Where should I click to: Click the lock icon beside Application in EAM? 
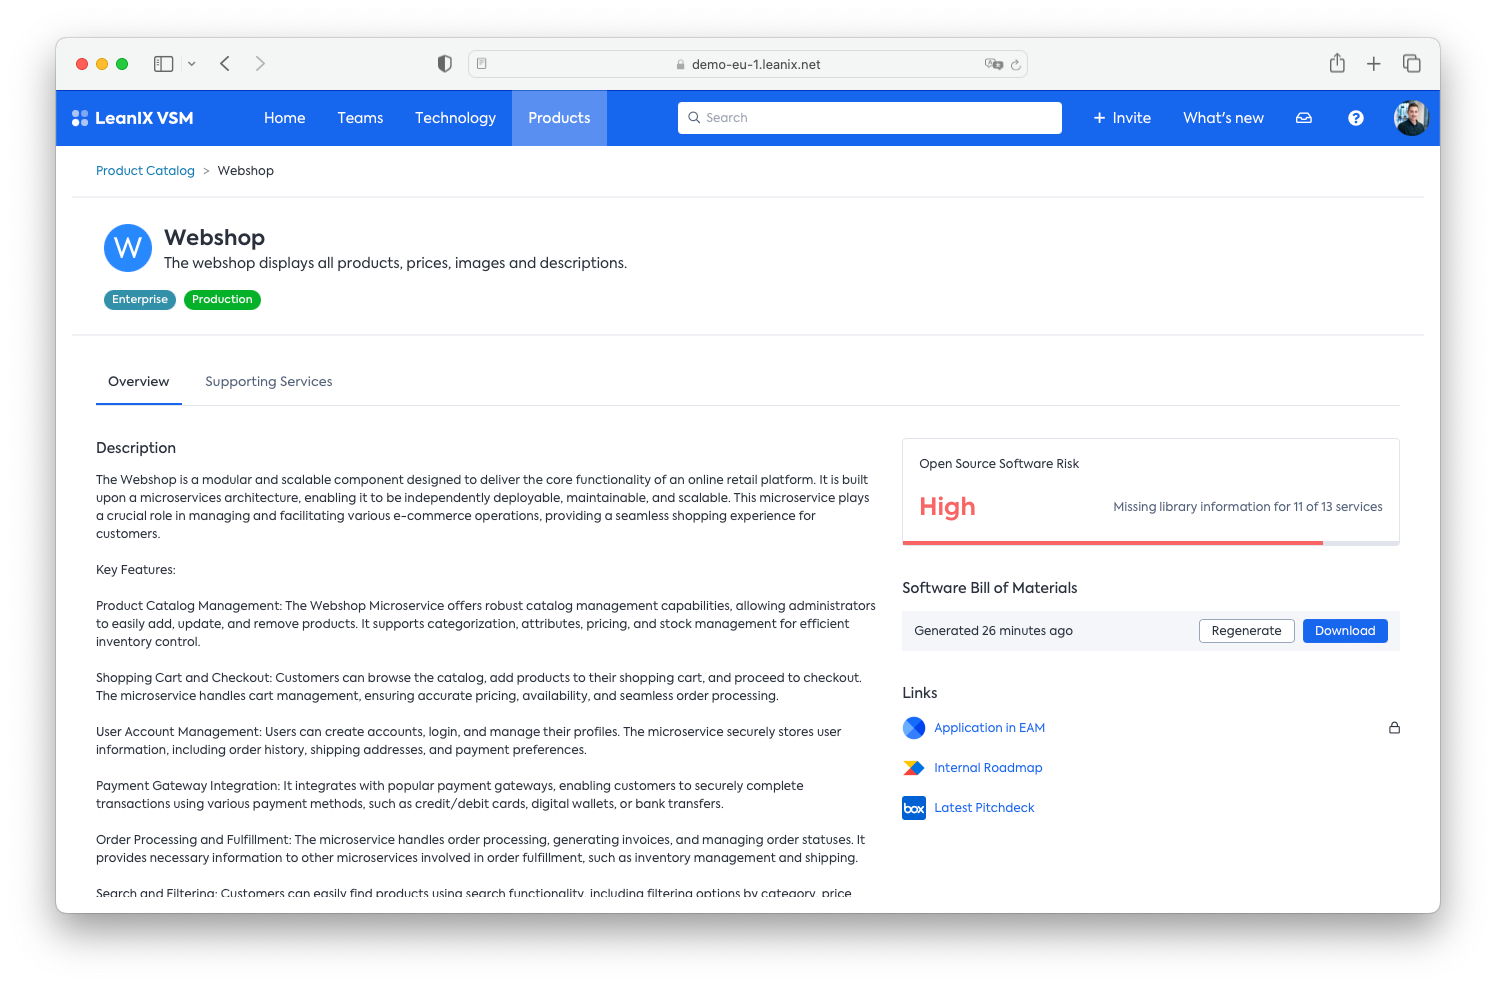click(x=1394, y=728)
